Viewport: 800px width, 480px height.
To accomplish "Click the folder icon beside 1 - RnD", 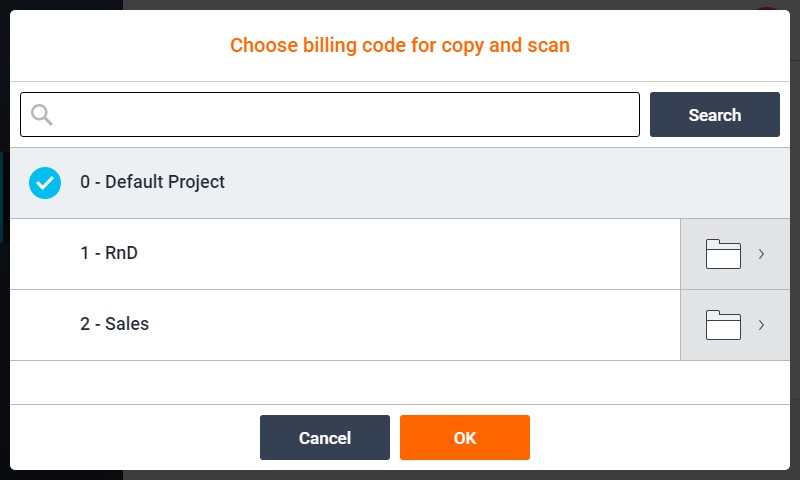I will 723,254.
